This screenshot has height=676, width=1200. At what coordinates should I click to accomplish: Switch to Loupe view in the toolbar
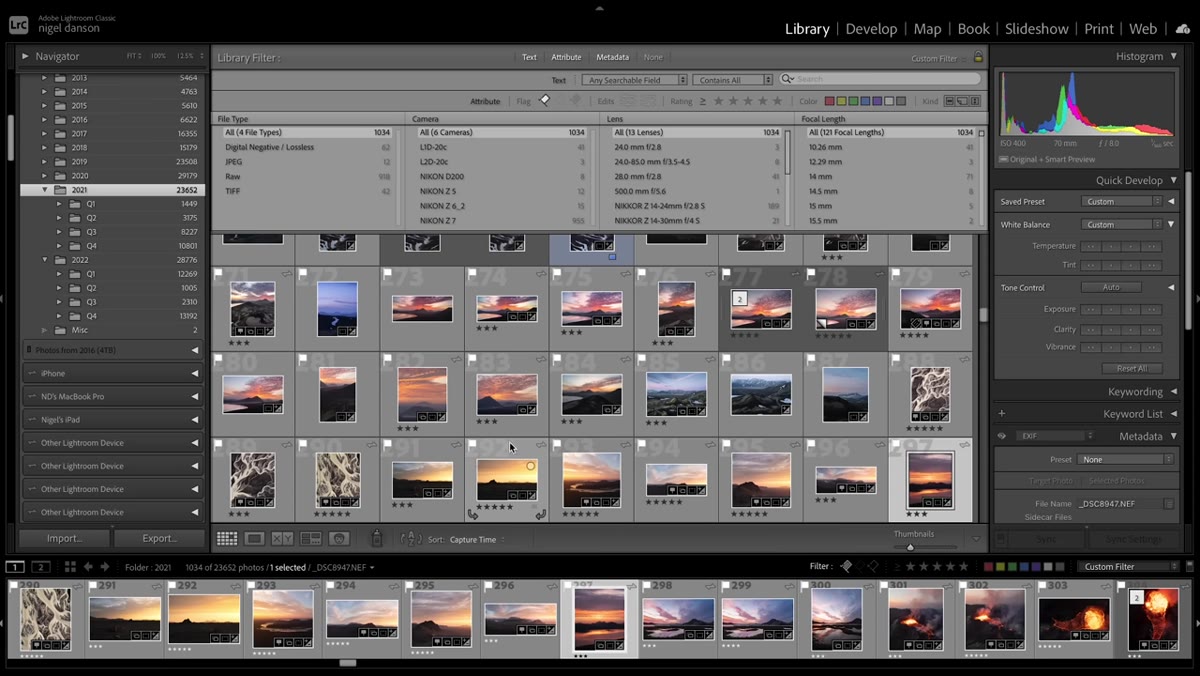pos(255,539)
